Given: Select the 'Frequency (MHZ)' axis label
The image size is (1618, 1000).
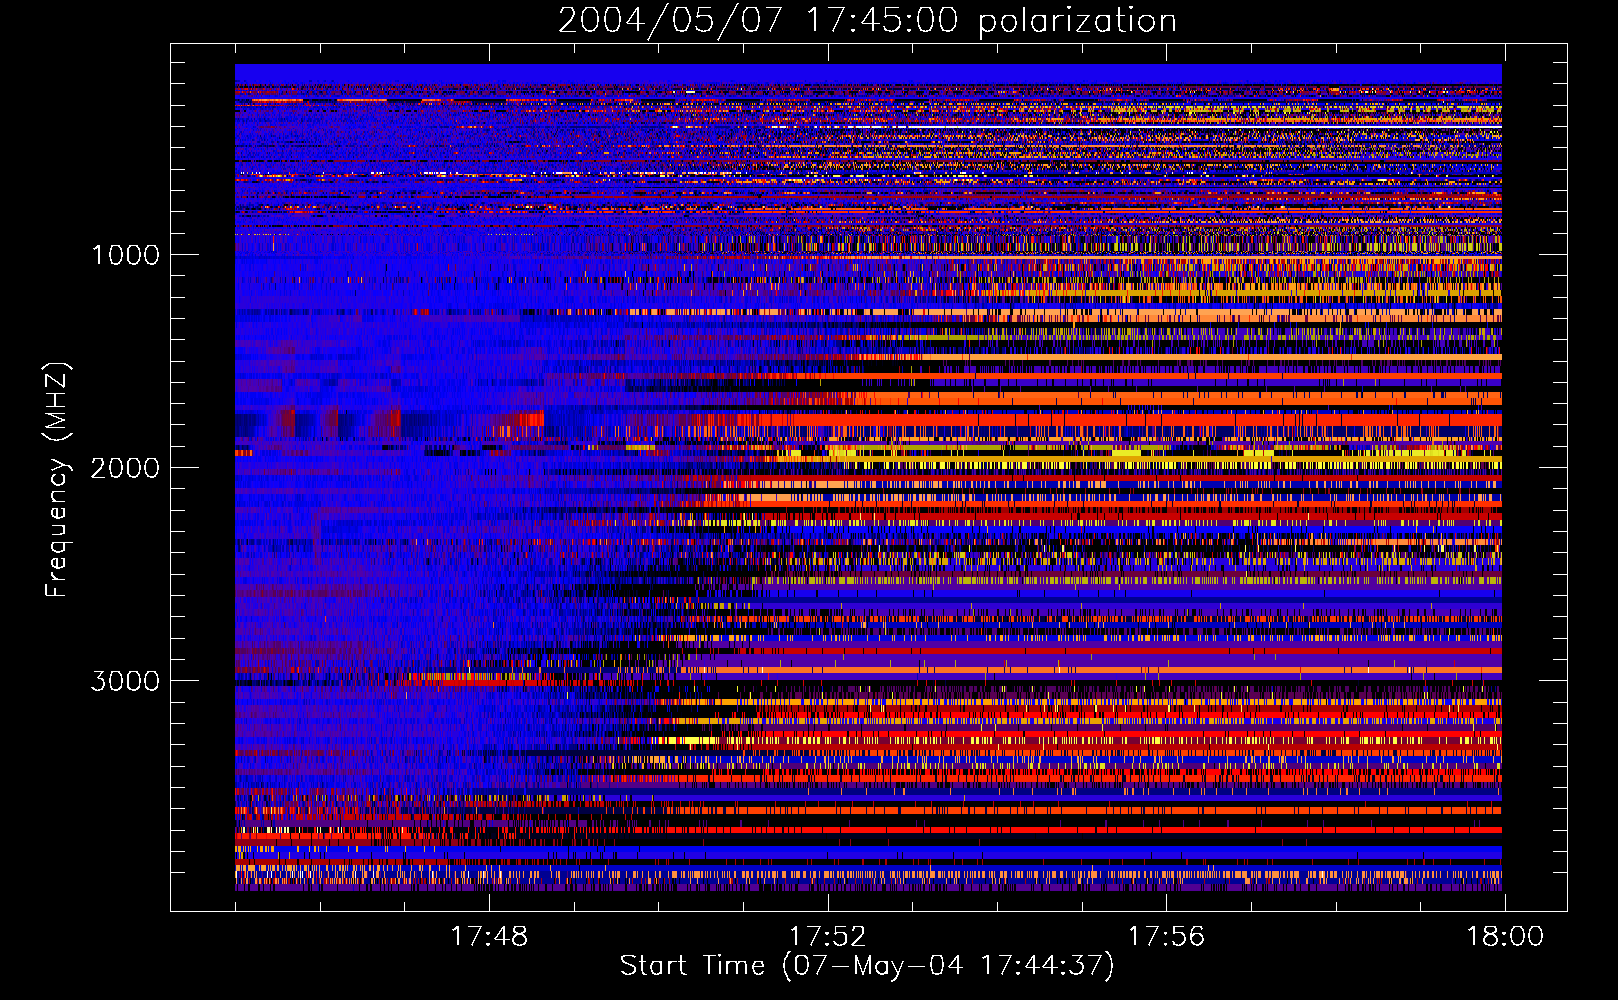Looking at the screenshot, I should click(x=56, y=480).
